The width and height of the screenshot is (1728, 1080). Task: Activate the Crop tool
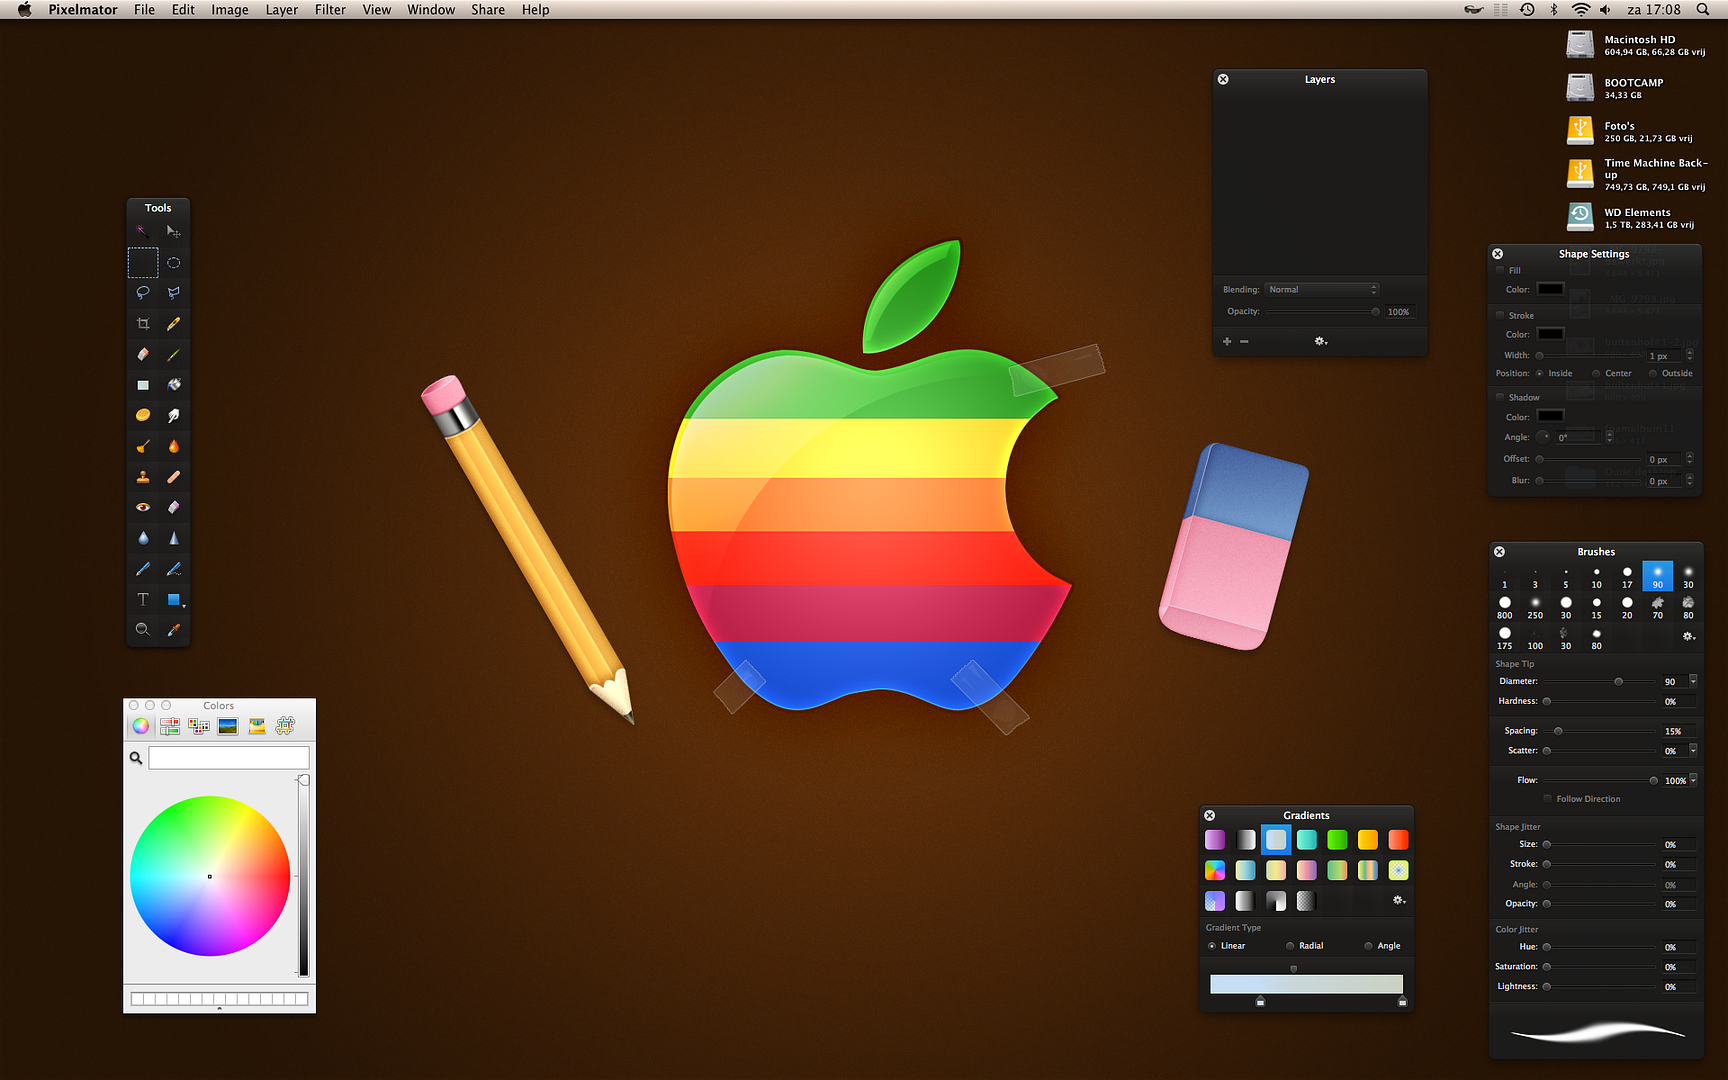(x=143, y=324)
